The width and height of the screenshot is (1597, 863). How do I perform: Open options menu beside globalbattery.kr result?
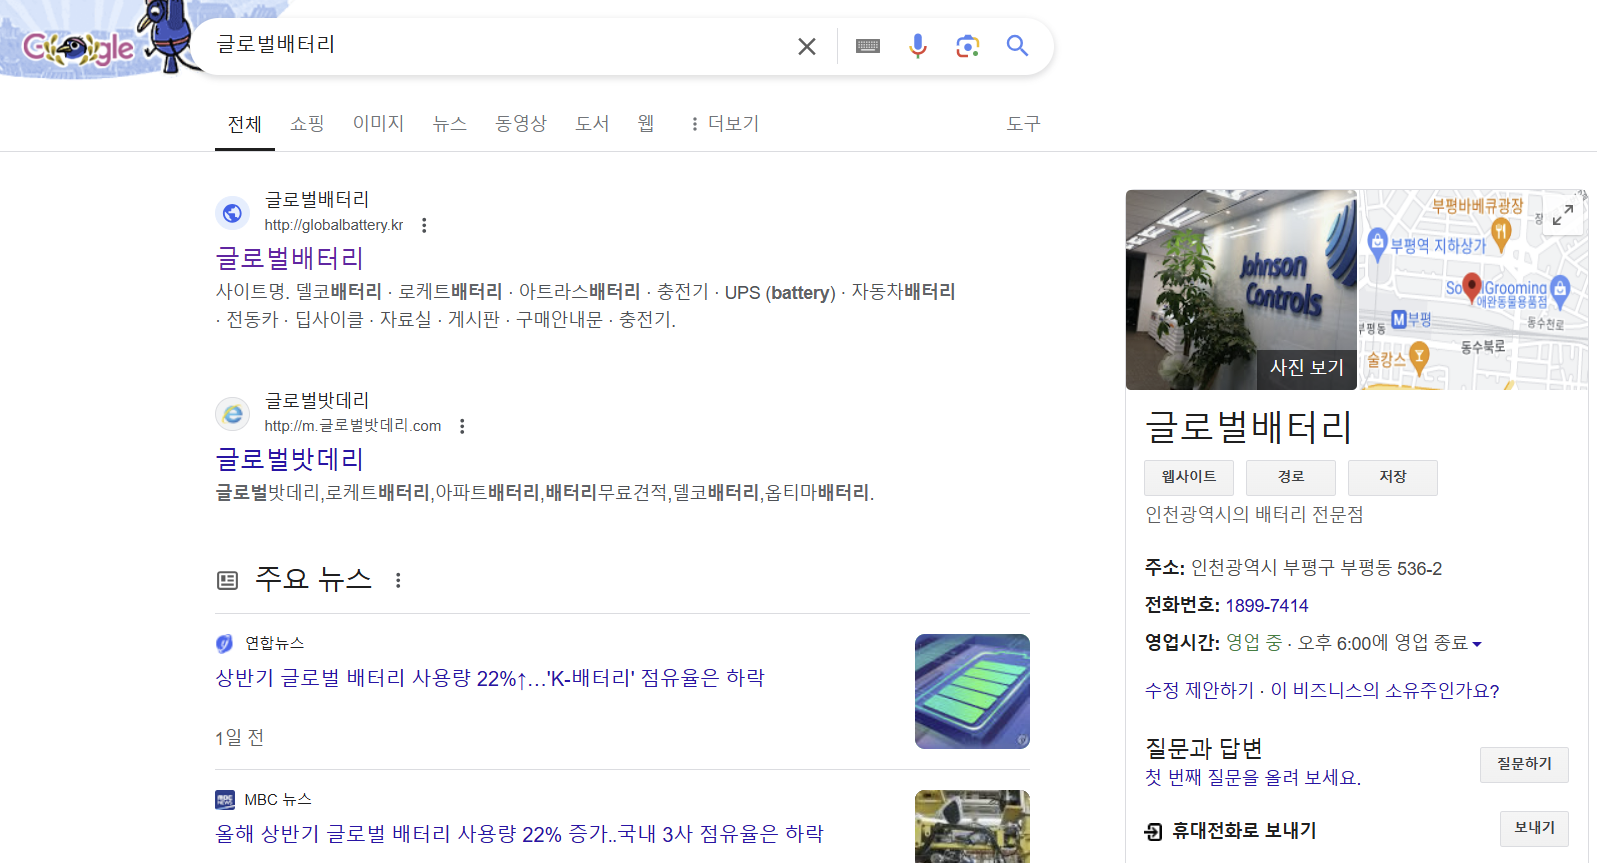click(424, 226)
